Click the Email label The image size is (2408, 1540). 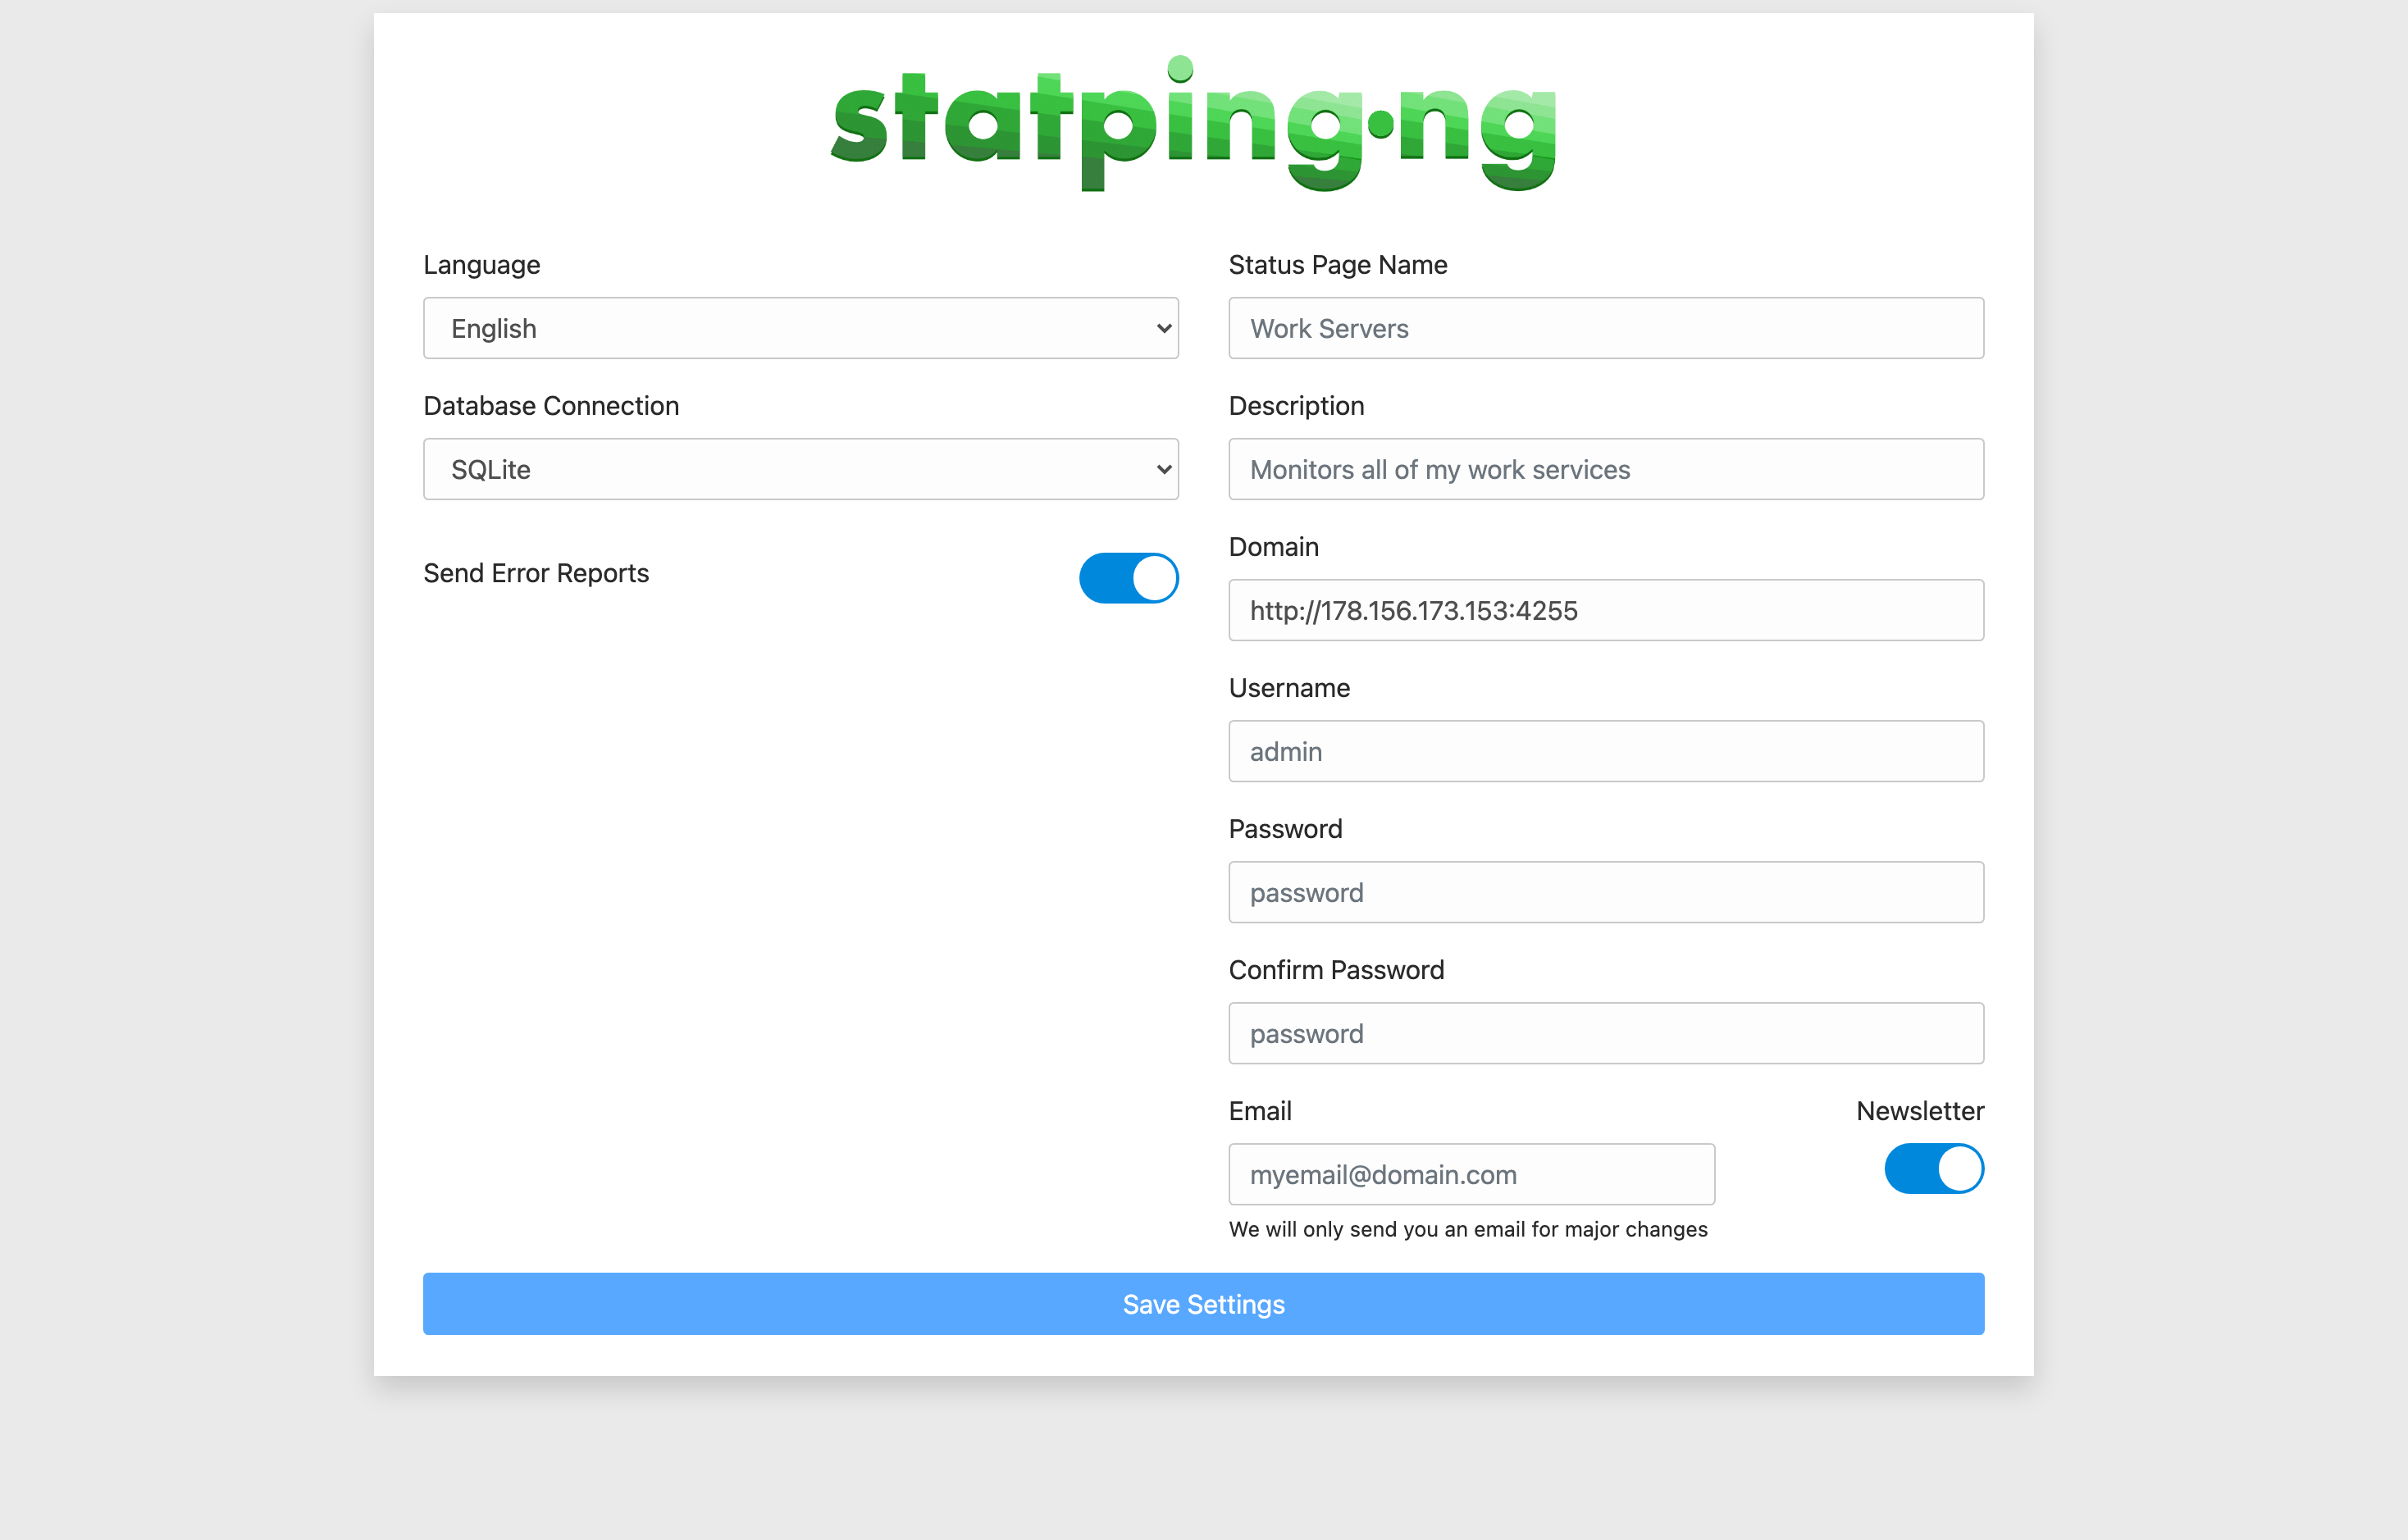[x=1260, y=1111]
